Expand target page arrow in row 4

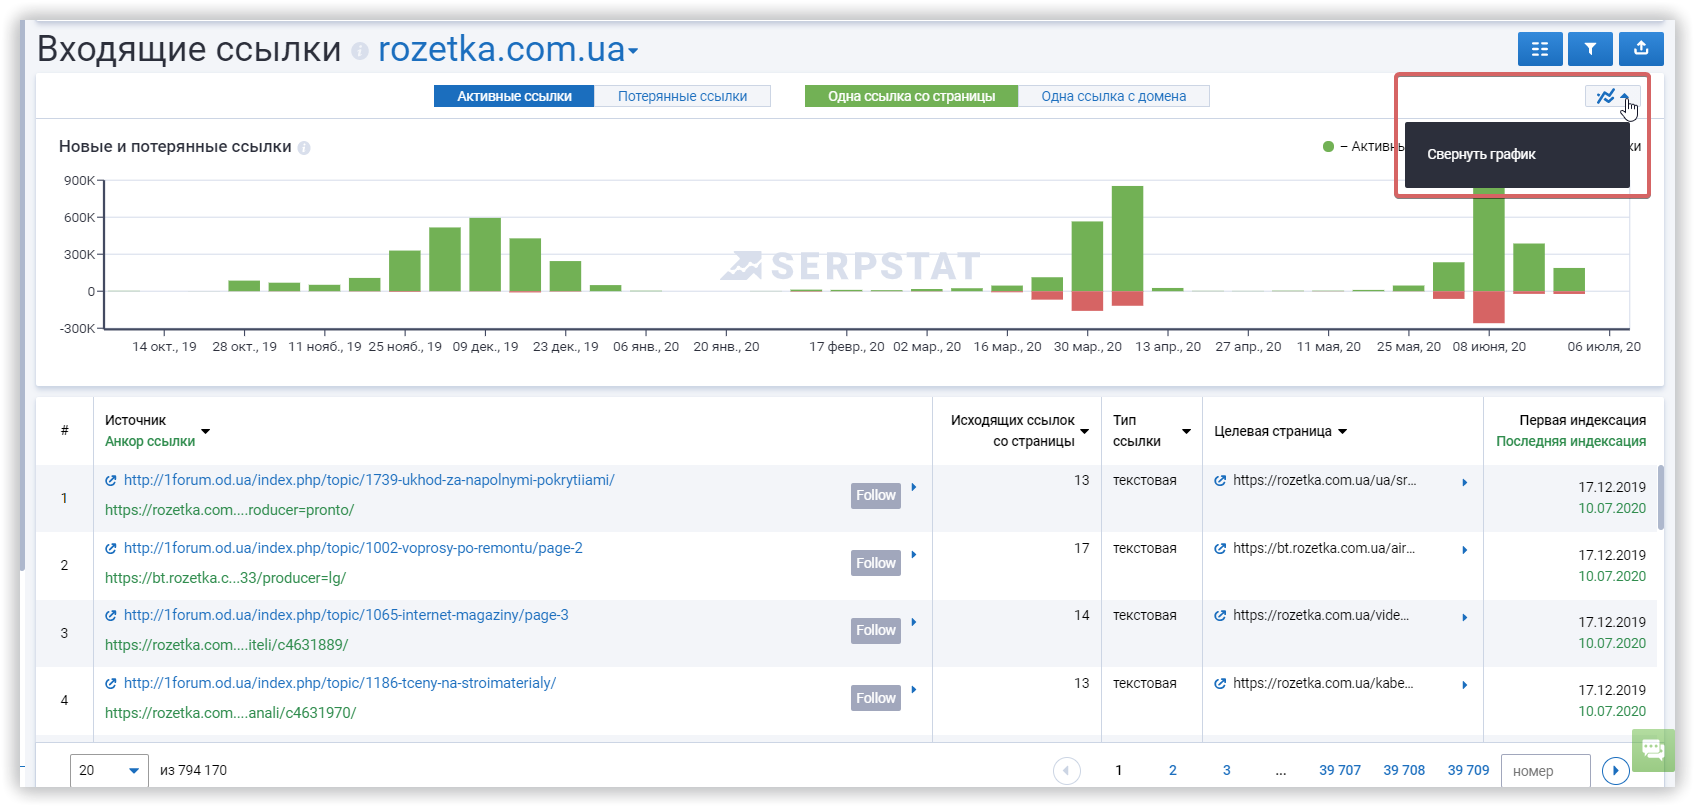[x=1465, y=685]
